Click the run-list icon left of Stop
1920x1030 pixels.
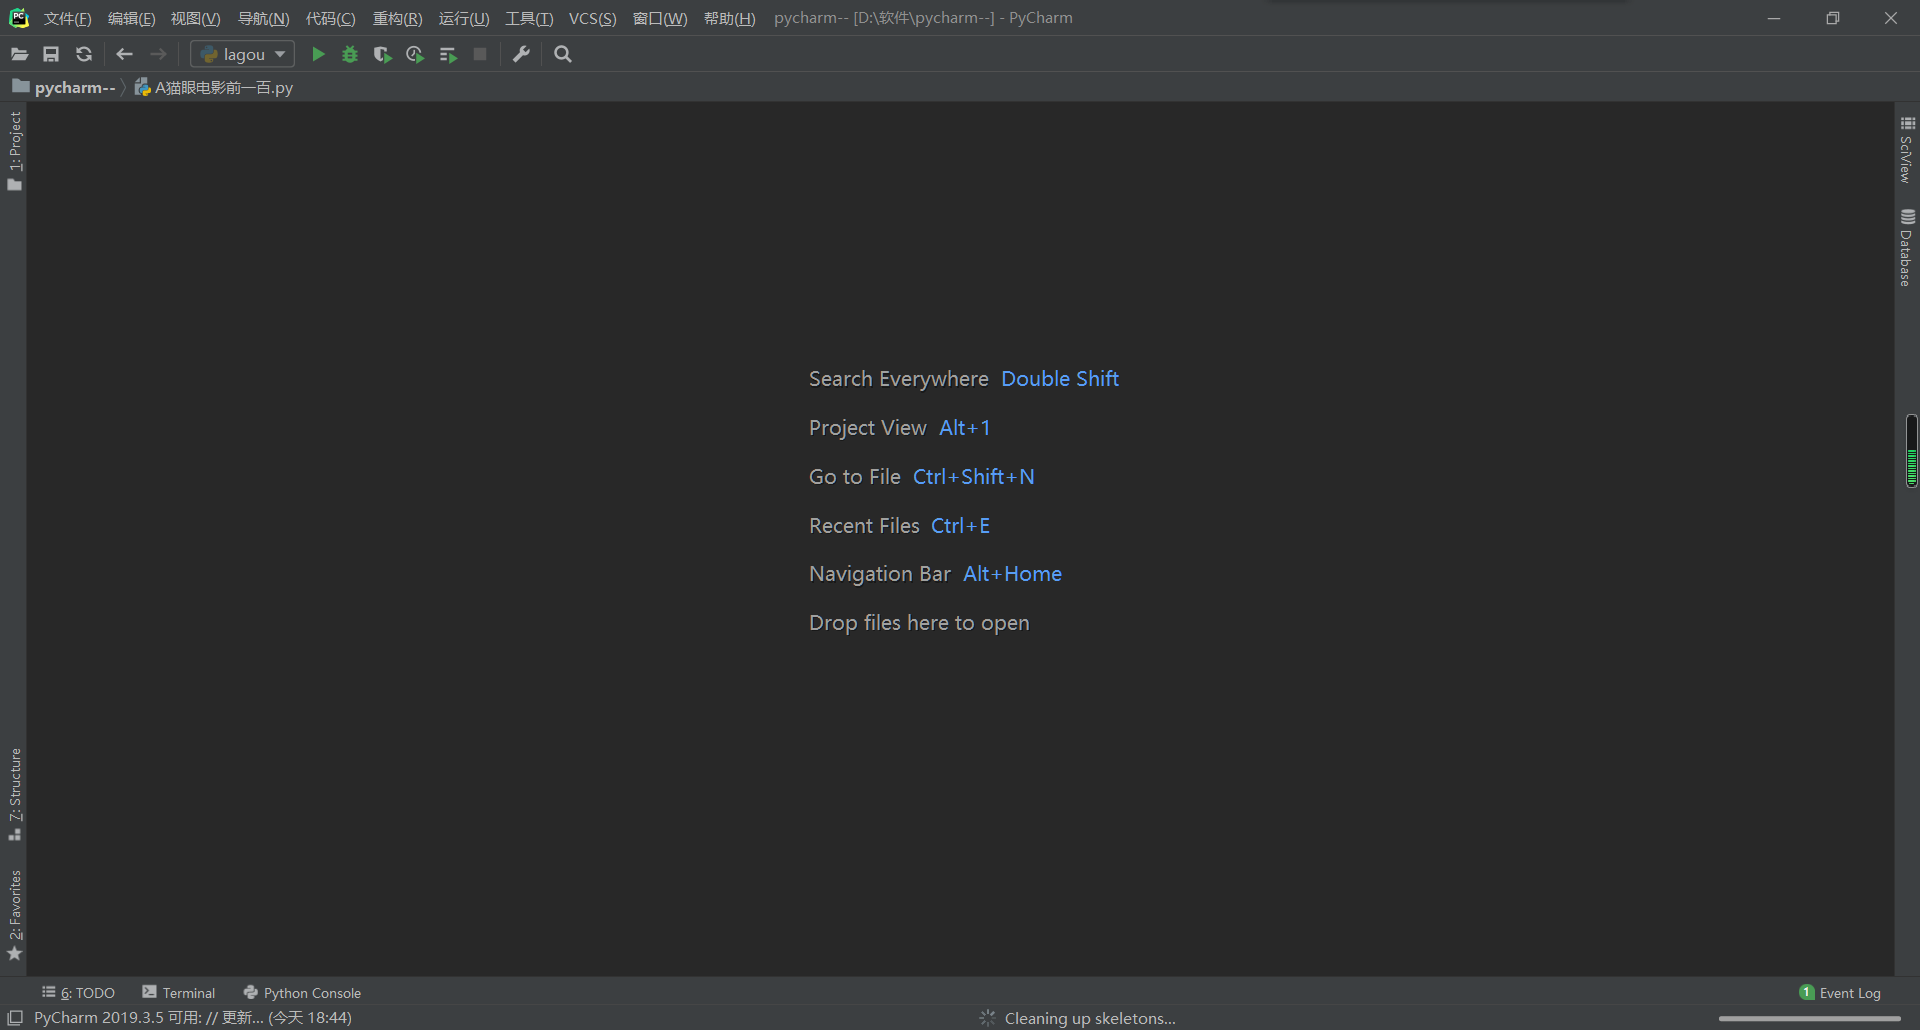448,54
